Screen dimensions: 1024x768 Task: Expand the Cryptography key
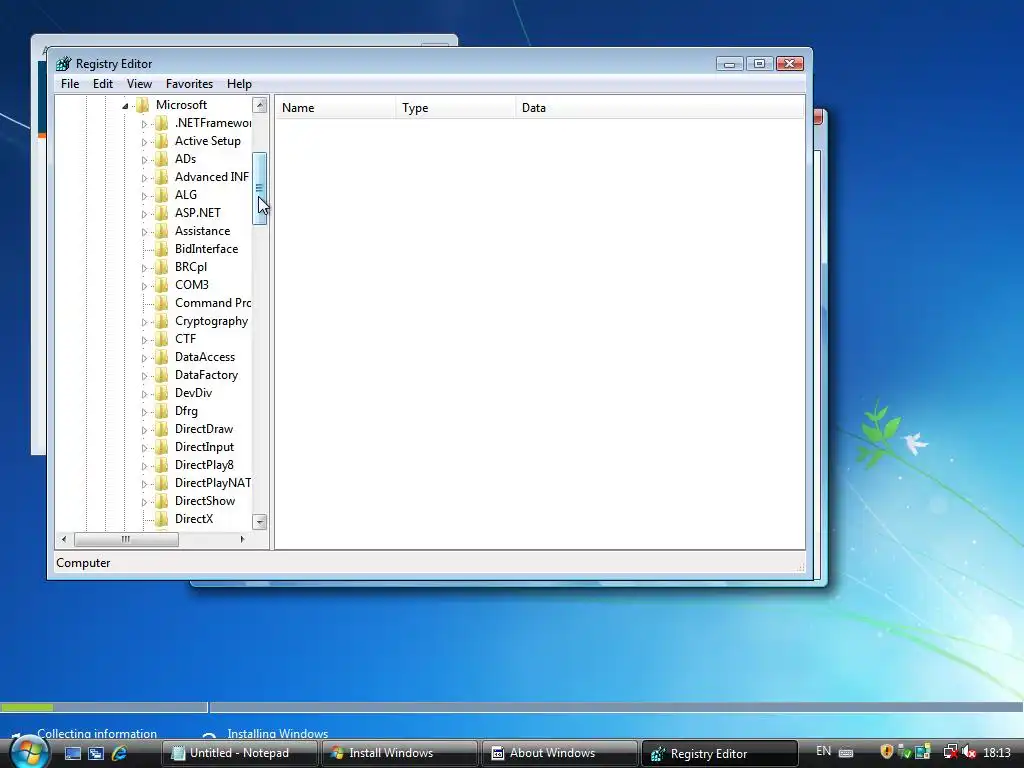(x=144, y=322)
